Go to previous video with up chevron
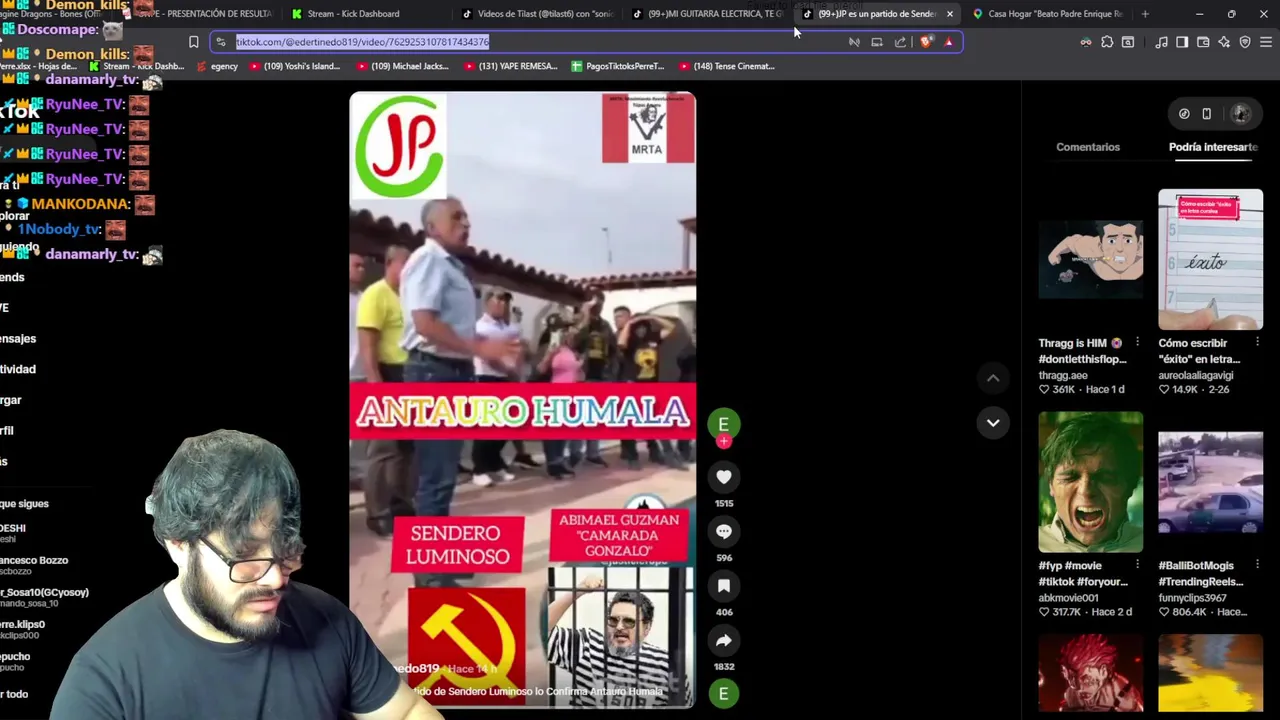The image size is (1280, 720). (x=993, y=378)
